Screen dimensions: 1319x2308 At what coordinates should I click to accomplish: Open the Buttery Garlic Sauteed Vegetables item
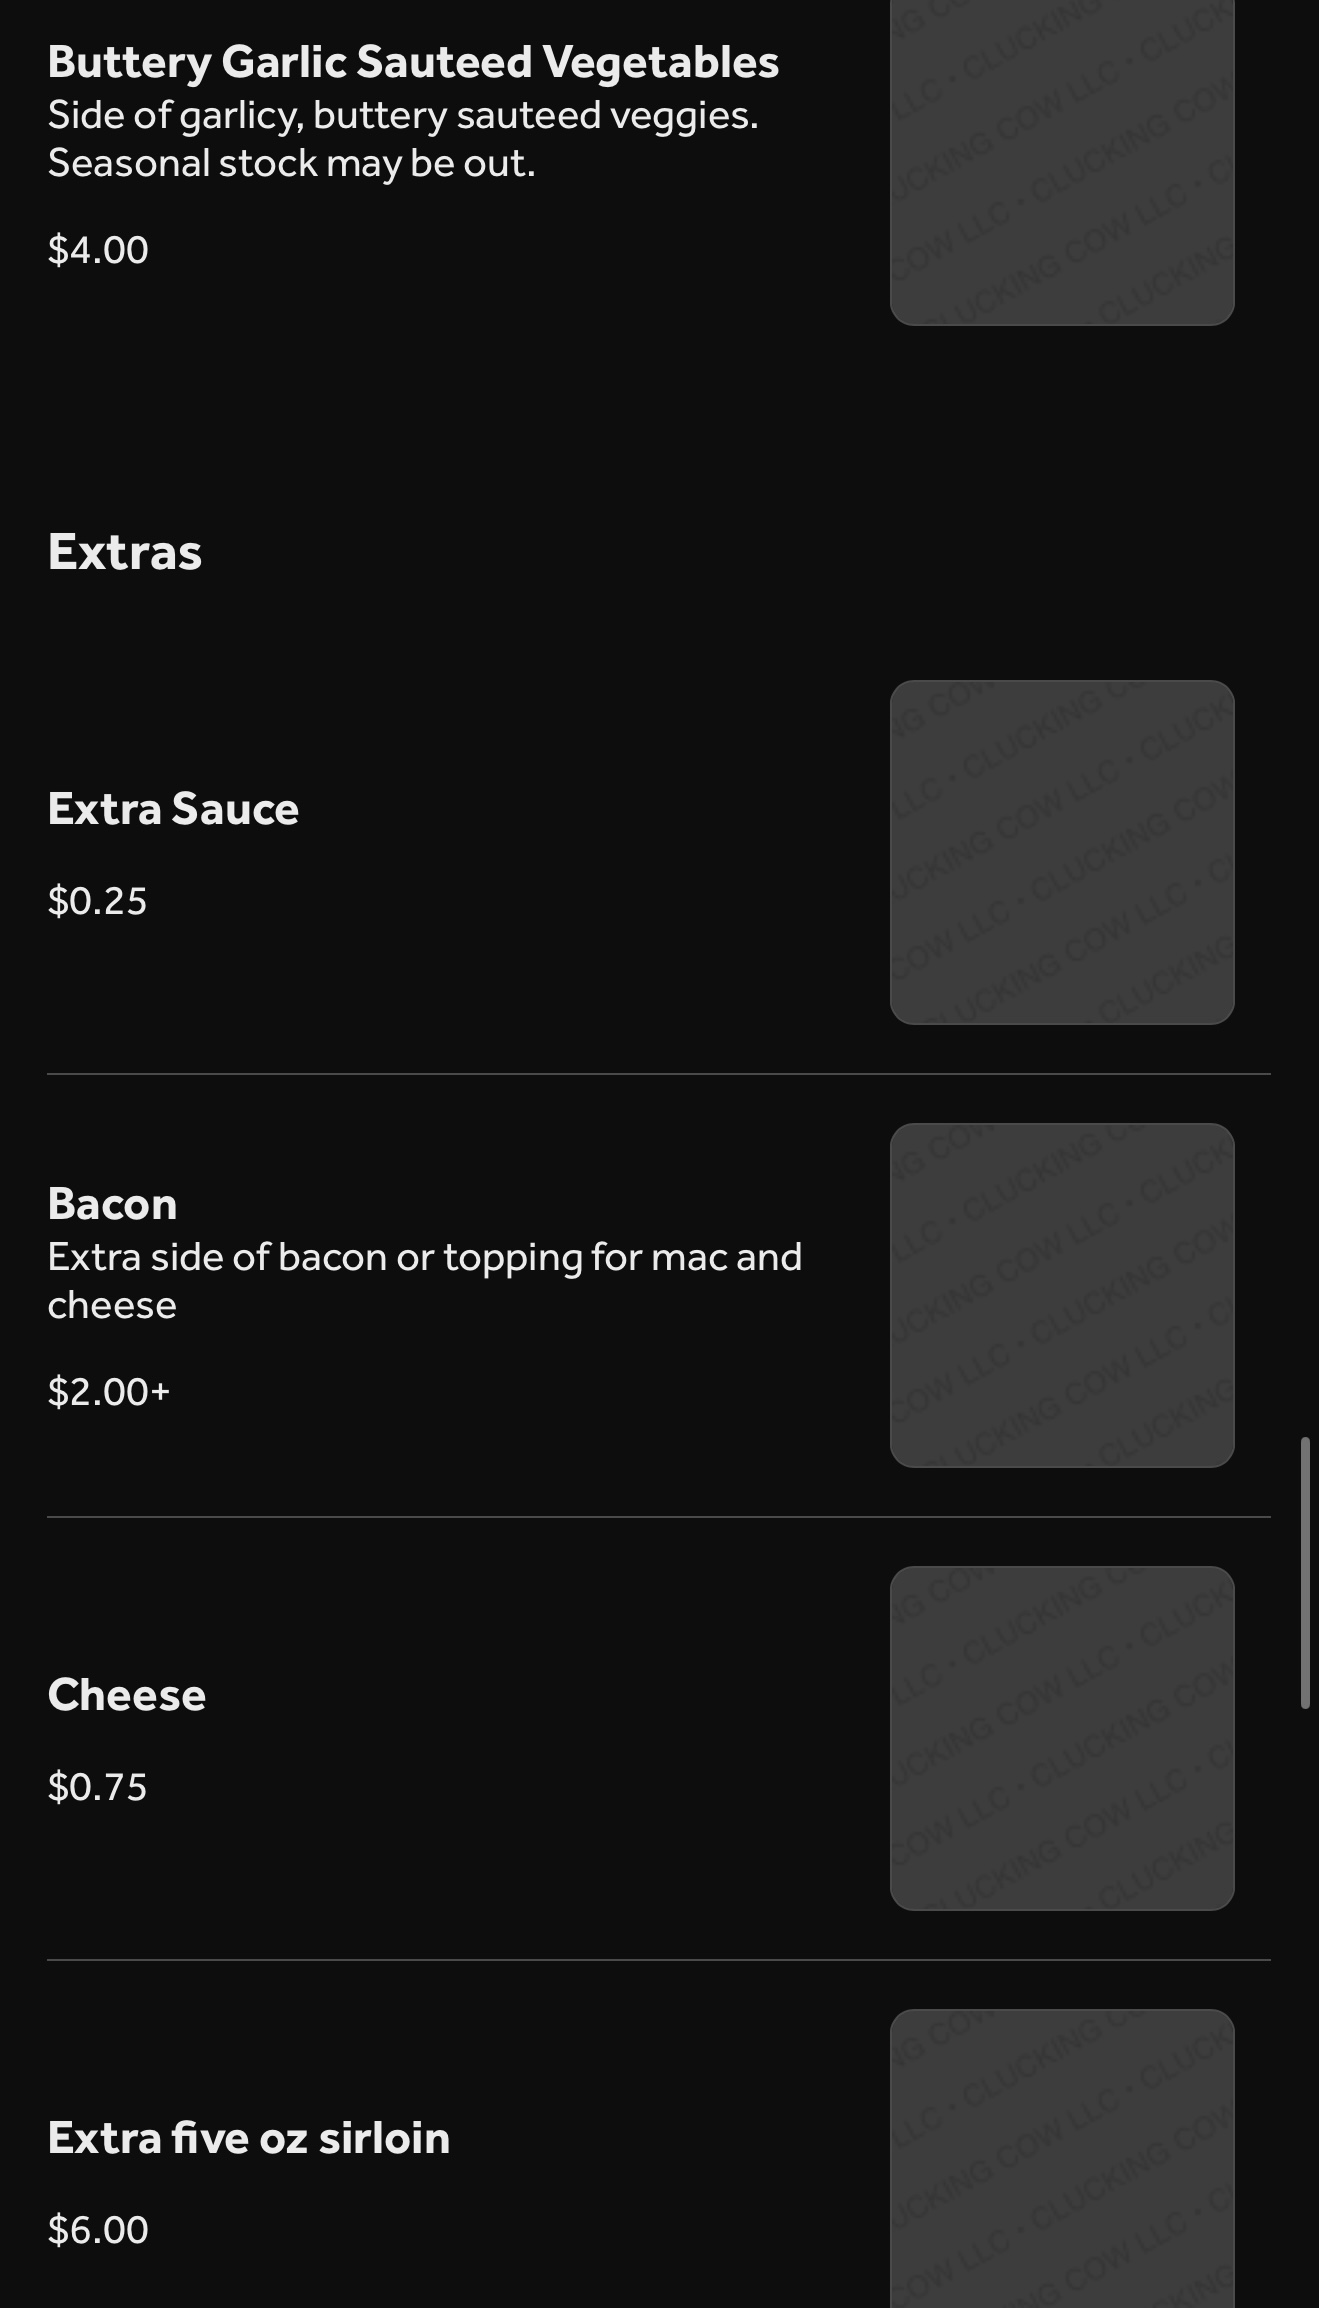(x=412, y=62)
